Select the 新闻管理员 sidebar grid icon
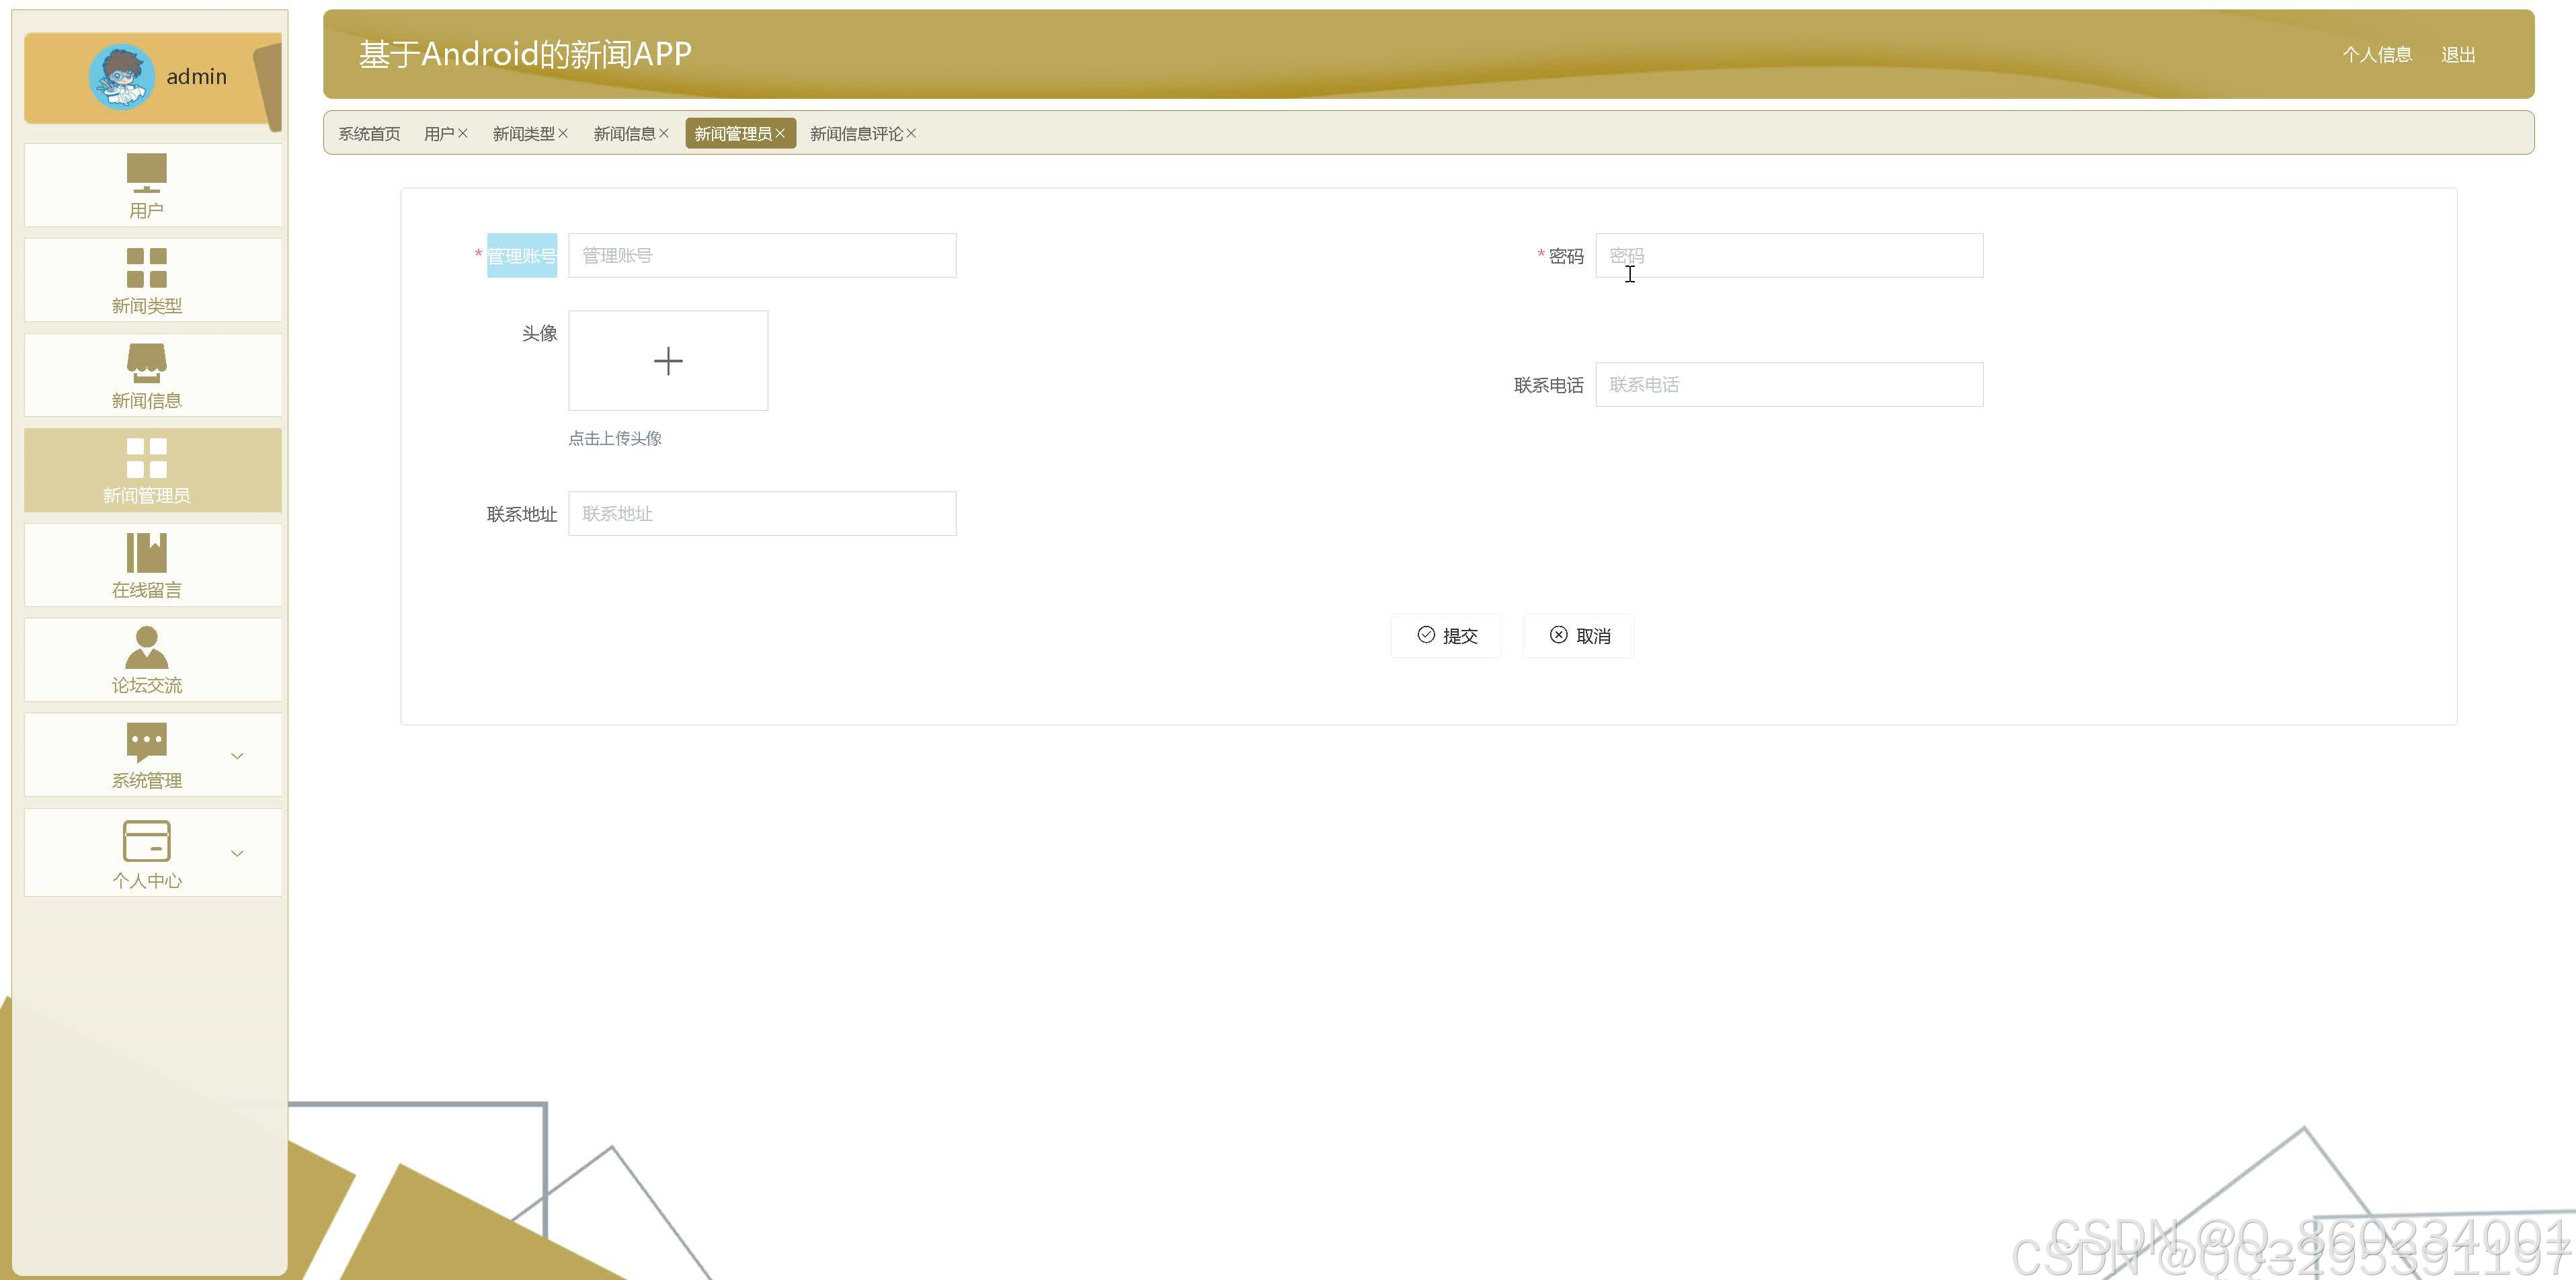This screenshot has height=1280, width=2576. coord(146,458)
